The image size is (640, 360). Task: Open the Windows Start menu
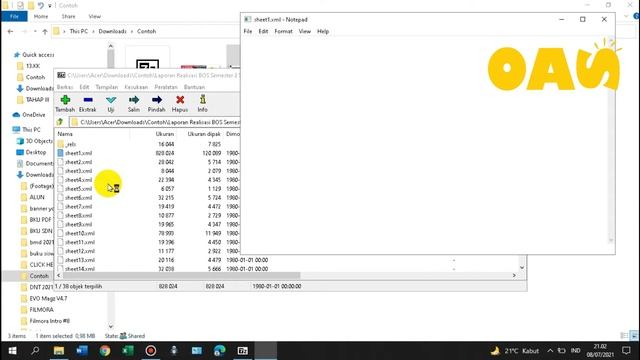pyautogui.click(x=12, y=351)
